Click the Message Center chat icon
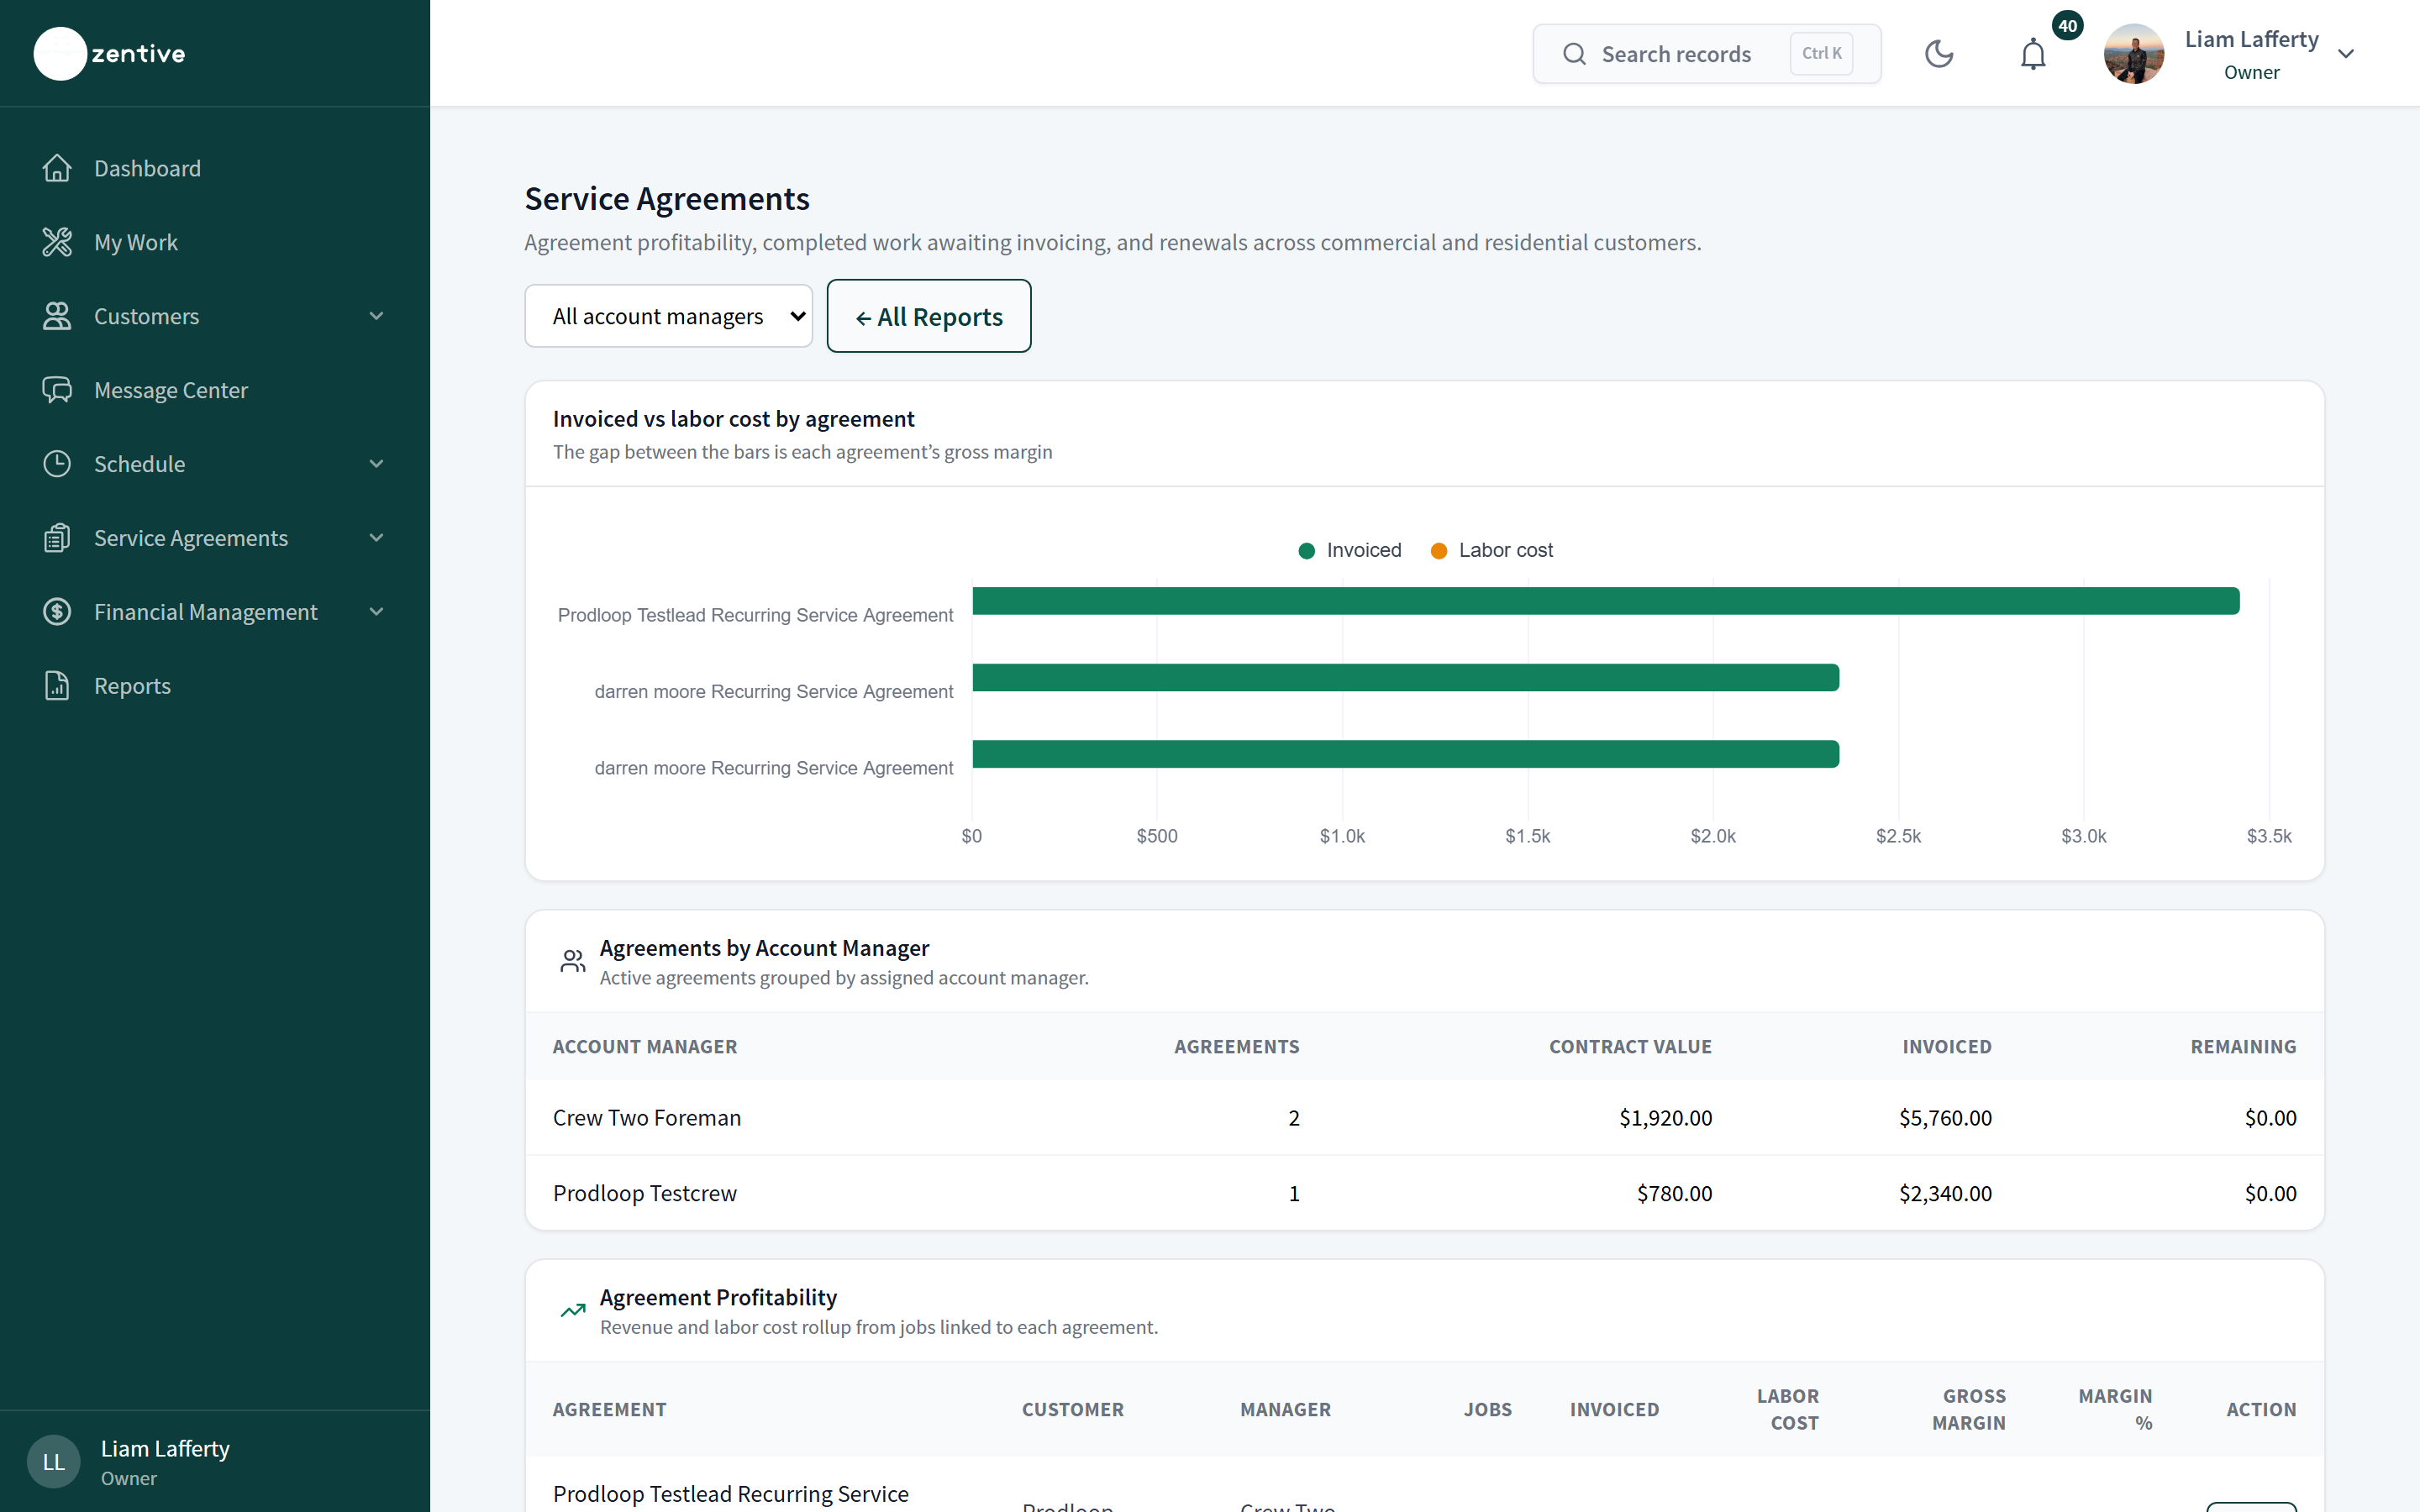This screenshot has height=1512, width=2420. (57, 390)
